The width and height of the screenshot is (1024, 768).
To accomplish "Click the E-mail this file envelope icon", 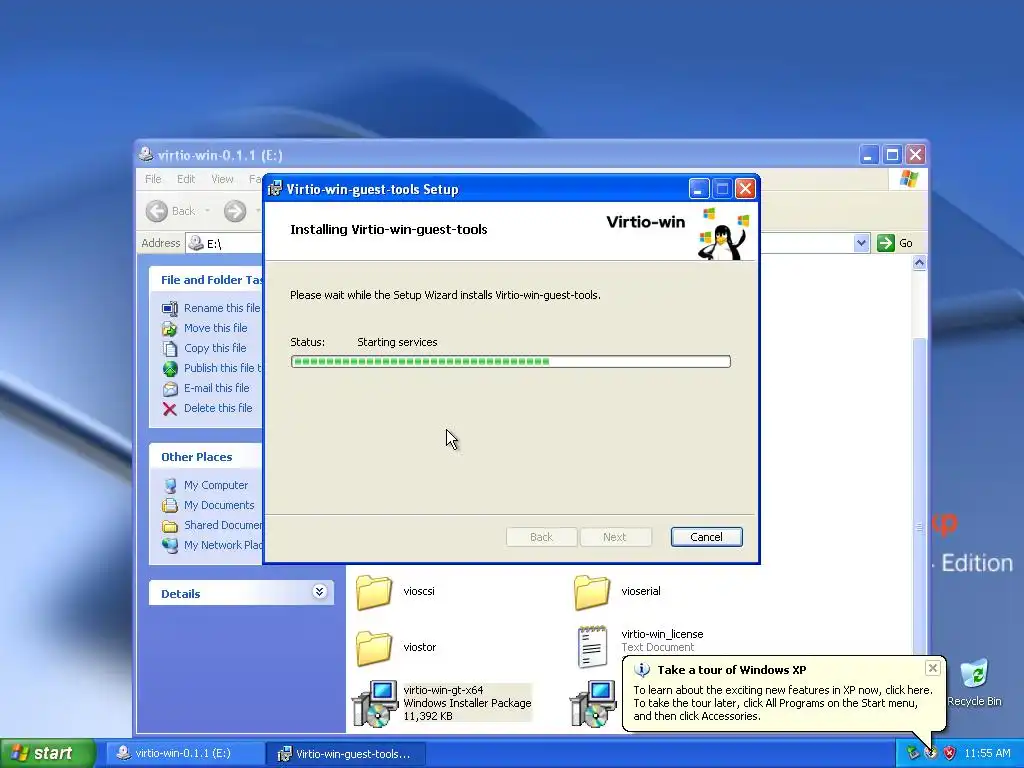I will [170, 389].
